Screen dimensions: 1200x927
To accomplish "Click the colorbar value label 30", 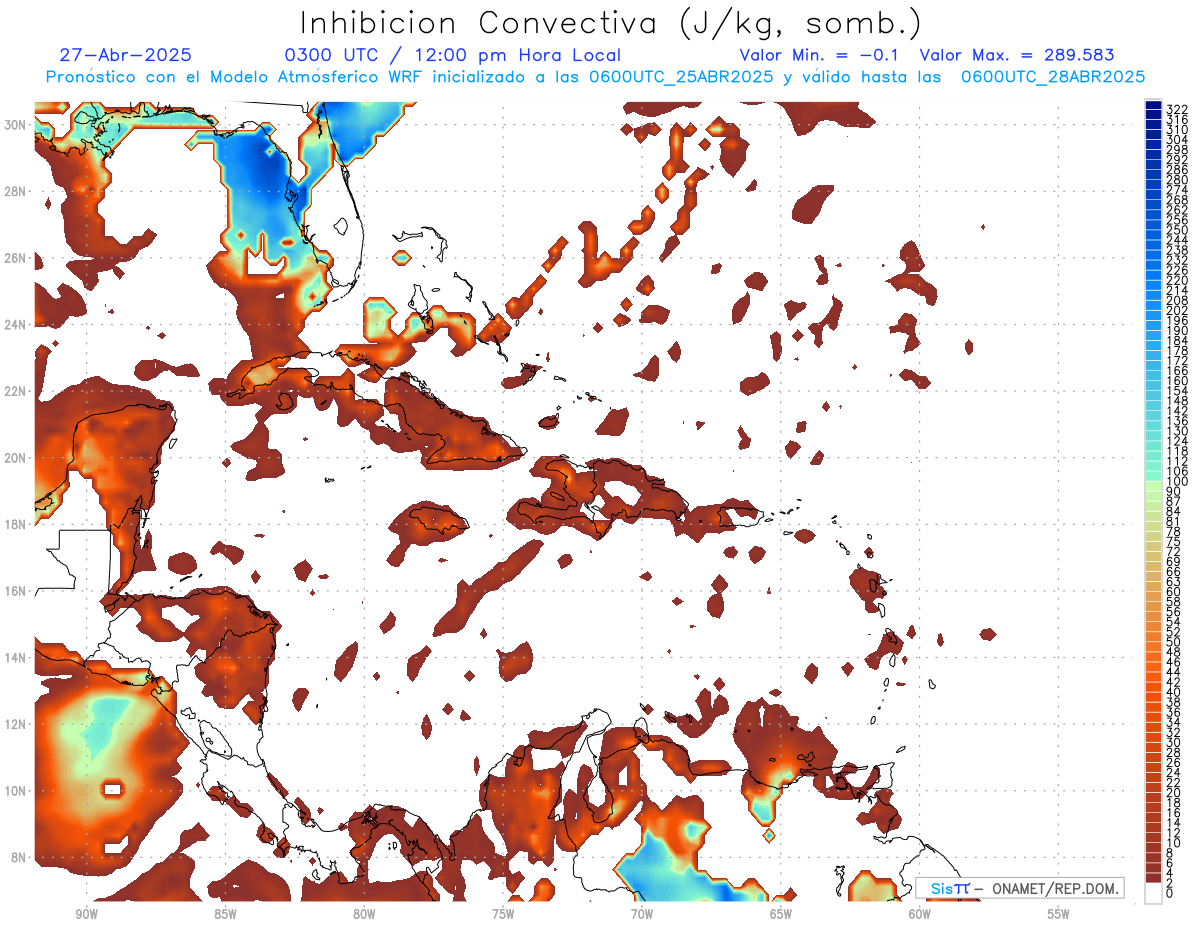I will 1174,742.
